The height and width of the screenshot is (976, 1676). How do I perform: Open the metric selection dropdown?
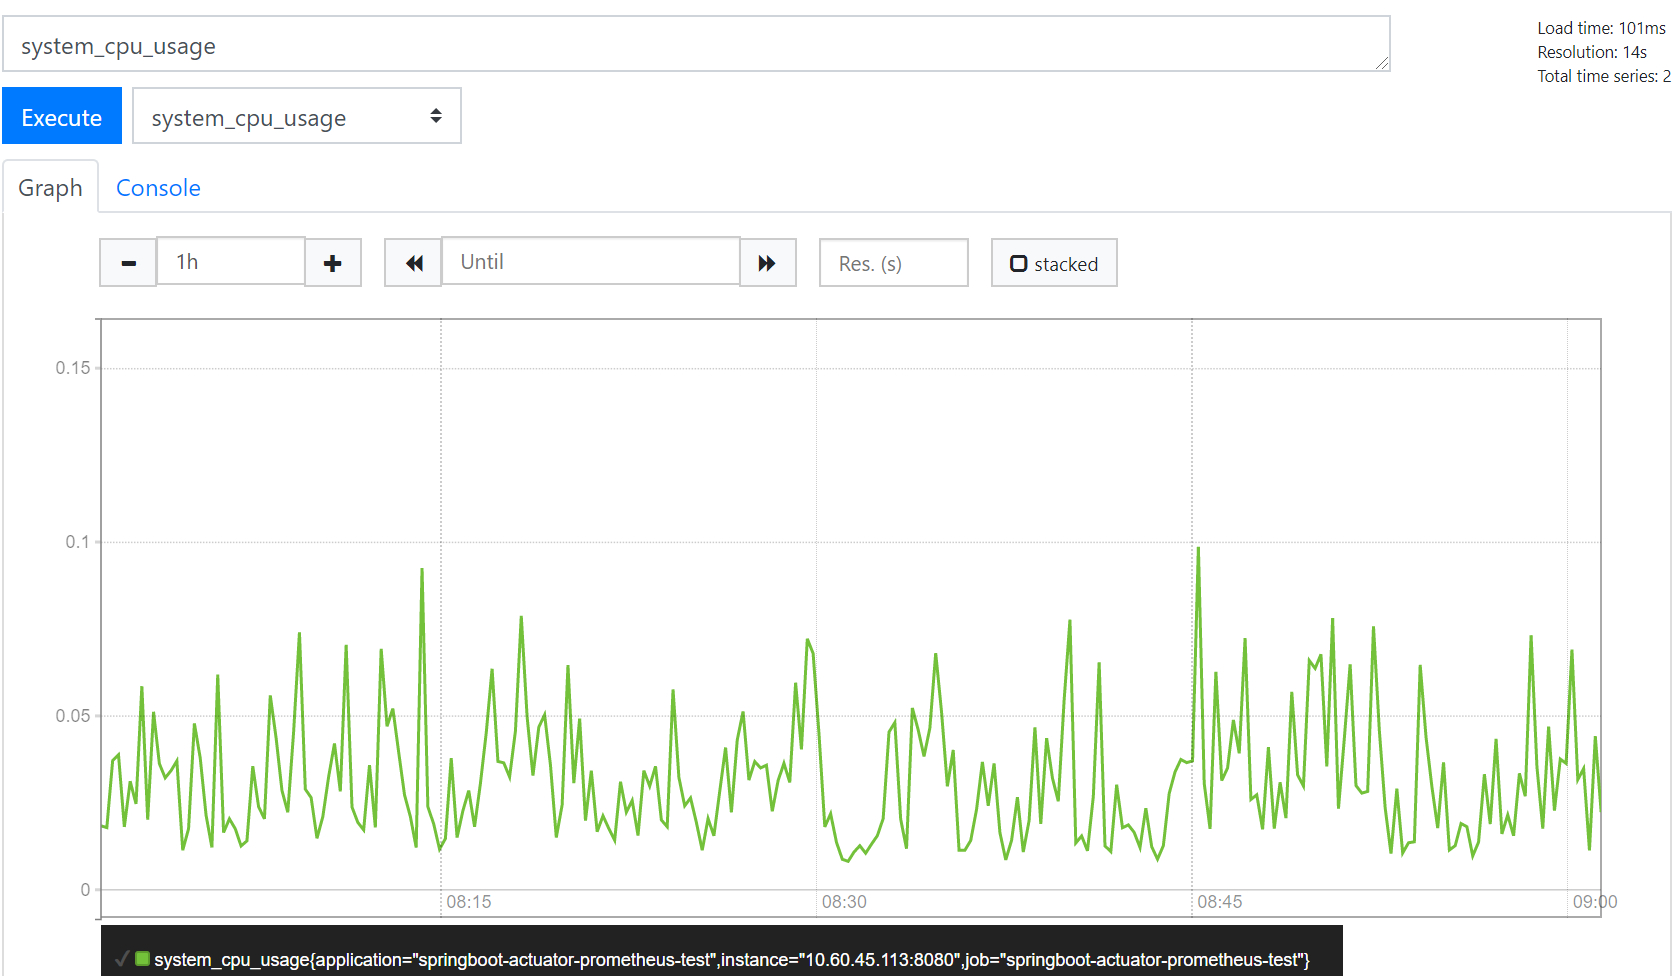pos(297,116)
